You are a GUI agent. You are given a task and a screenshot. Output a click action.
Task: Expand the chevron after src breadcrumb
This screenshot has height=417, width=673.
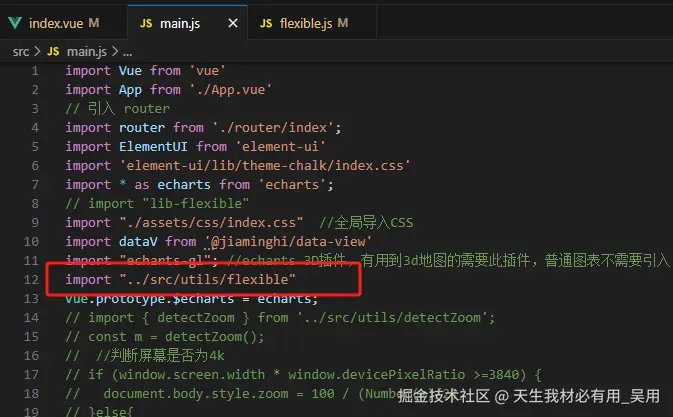click(37, 51)
